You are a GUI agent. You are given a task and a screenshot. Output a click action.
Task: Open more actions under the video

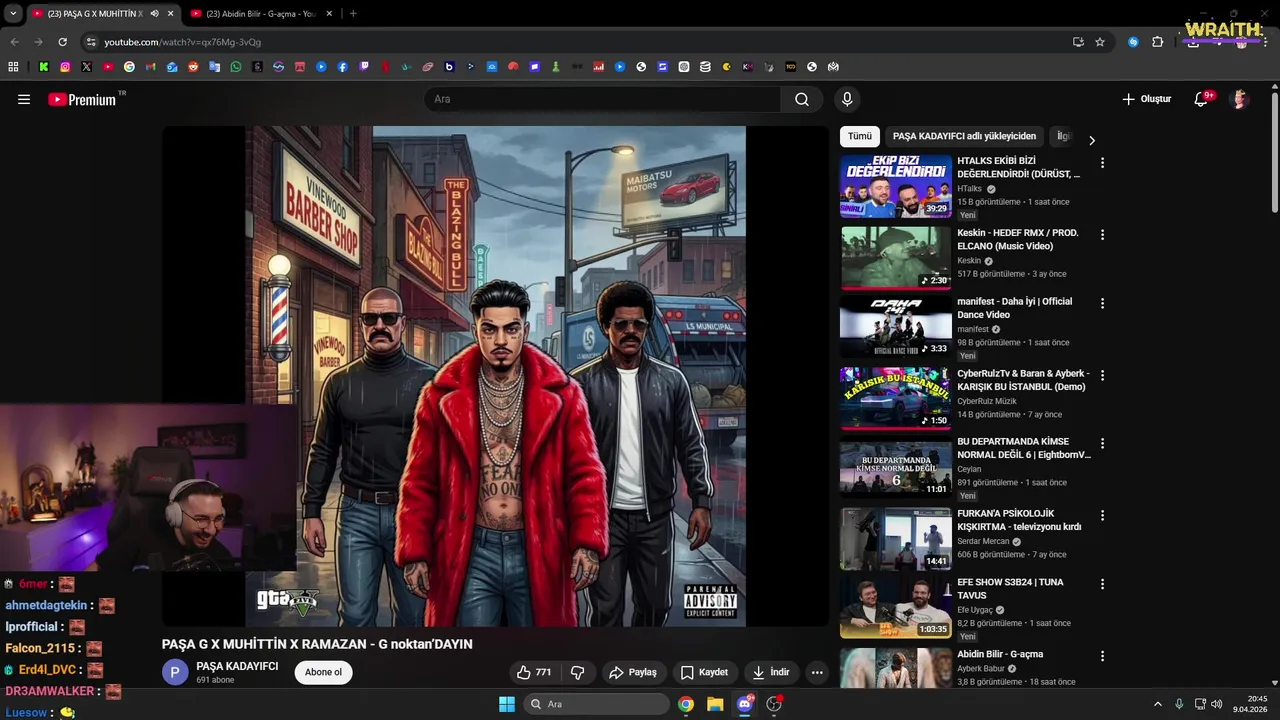coord(817,672)
